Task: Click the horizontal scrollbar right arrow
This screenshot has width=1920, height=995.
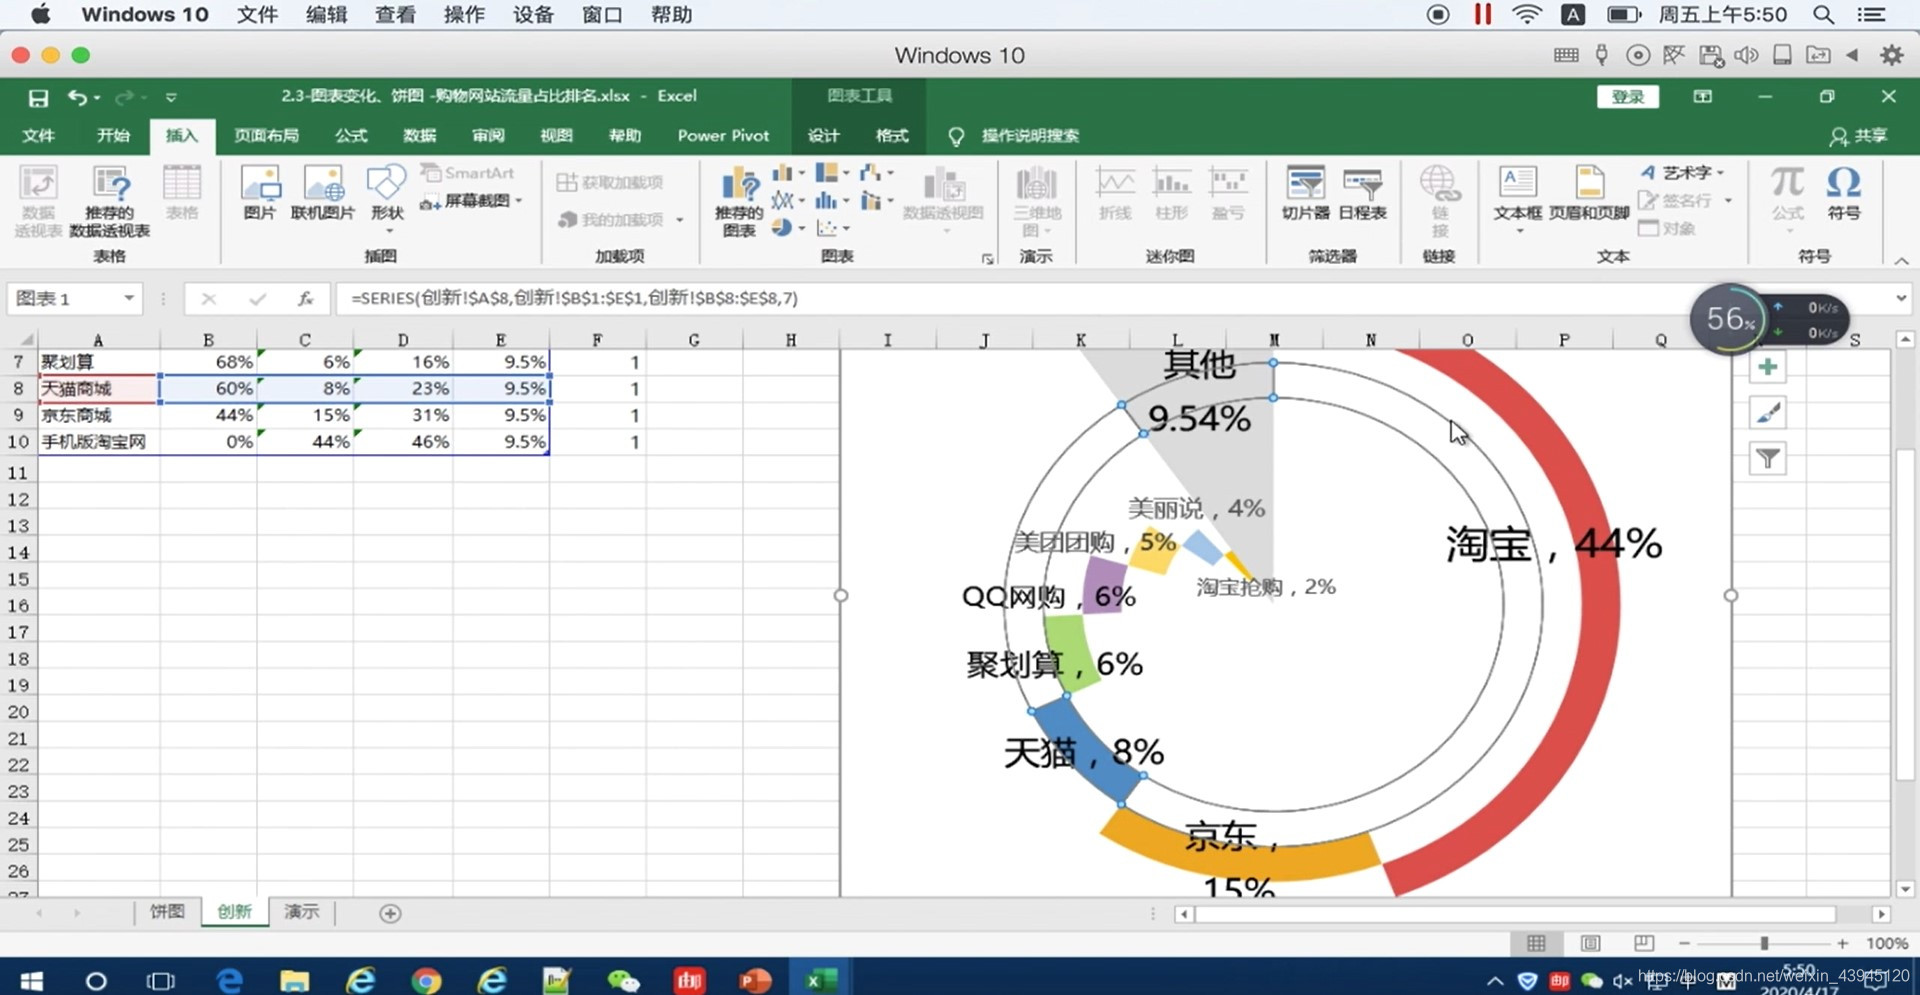Action: tap(1881, 914)
